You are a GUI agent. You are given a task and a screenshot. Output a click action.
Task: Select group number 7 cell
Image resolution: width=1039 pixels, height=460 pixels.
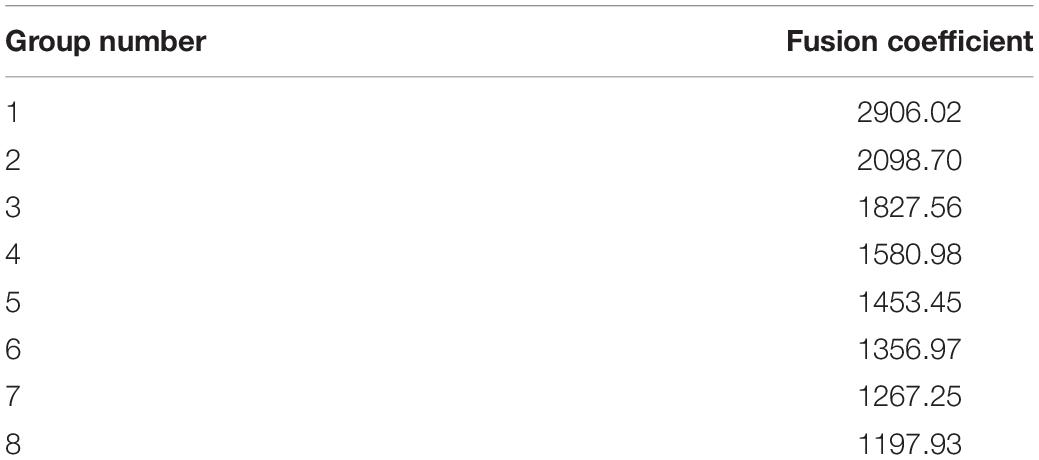point(12,396)
